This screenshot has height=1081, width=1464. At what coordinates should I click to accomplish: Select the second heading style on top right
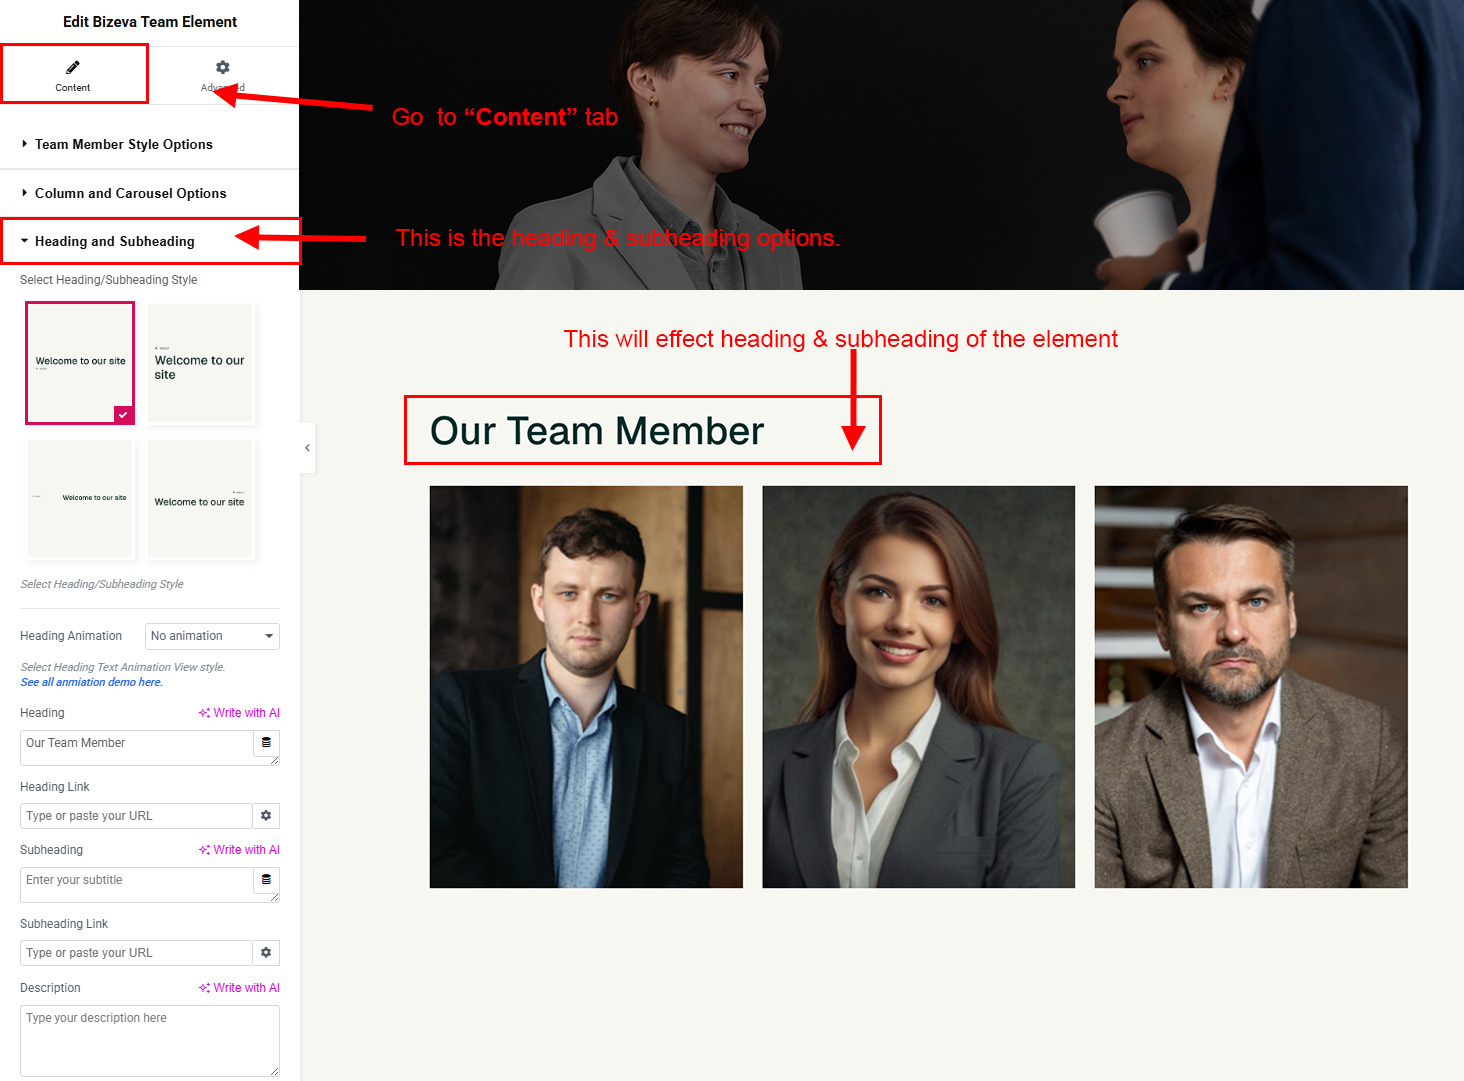tap(200, 364)
